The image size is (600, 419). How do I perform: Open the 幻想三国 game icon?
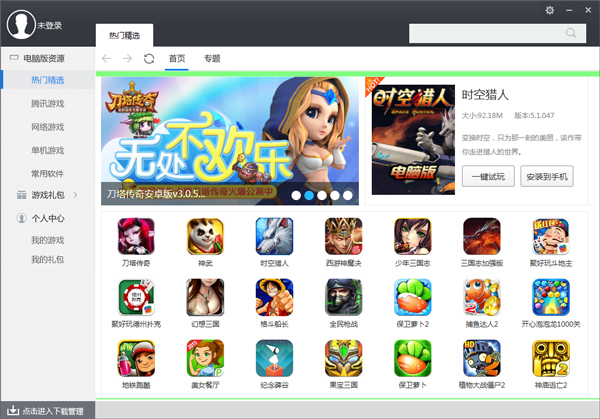click(205, 297)
